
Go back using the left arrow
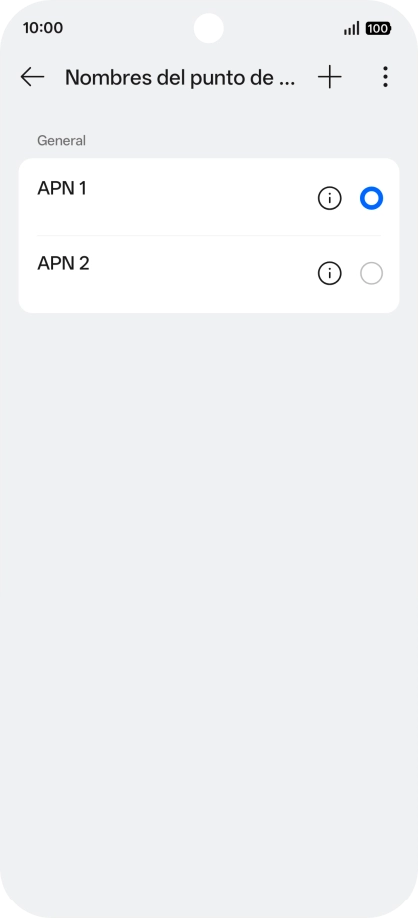[x=32, y=77]
